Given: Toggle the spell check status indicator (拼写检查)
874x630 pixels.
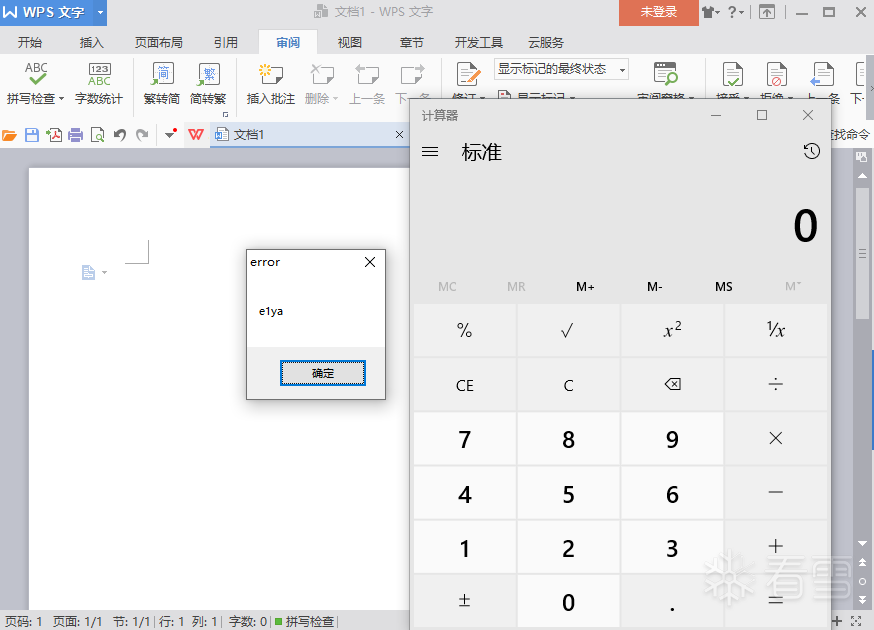Looking at the screenshot, I should coord(304,621).
